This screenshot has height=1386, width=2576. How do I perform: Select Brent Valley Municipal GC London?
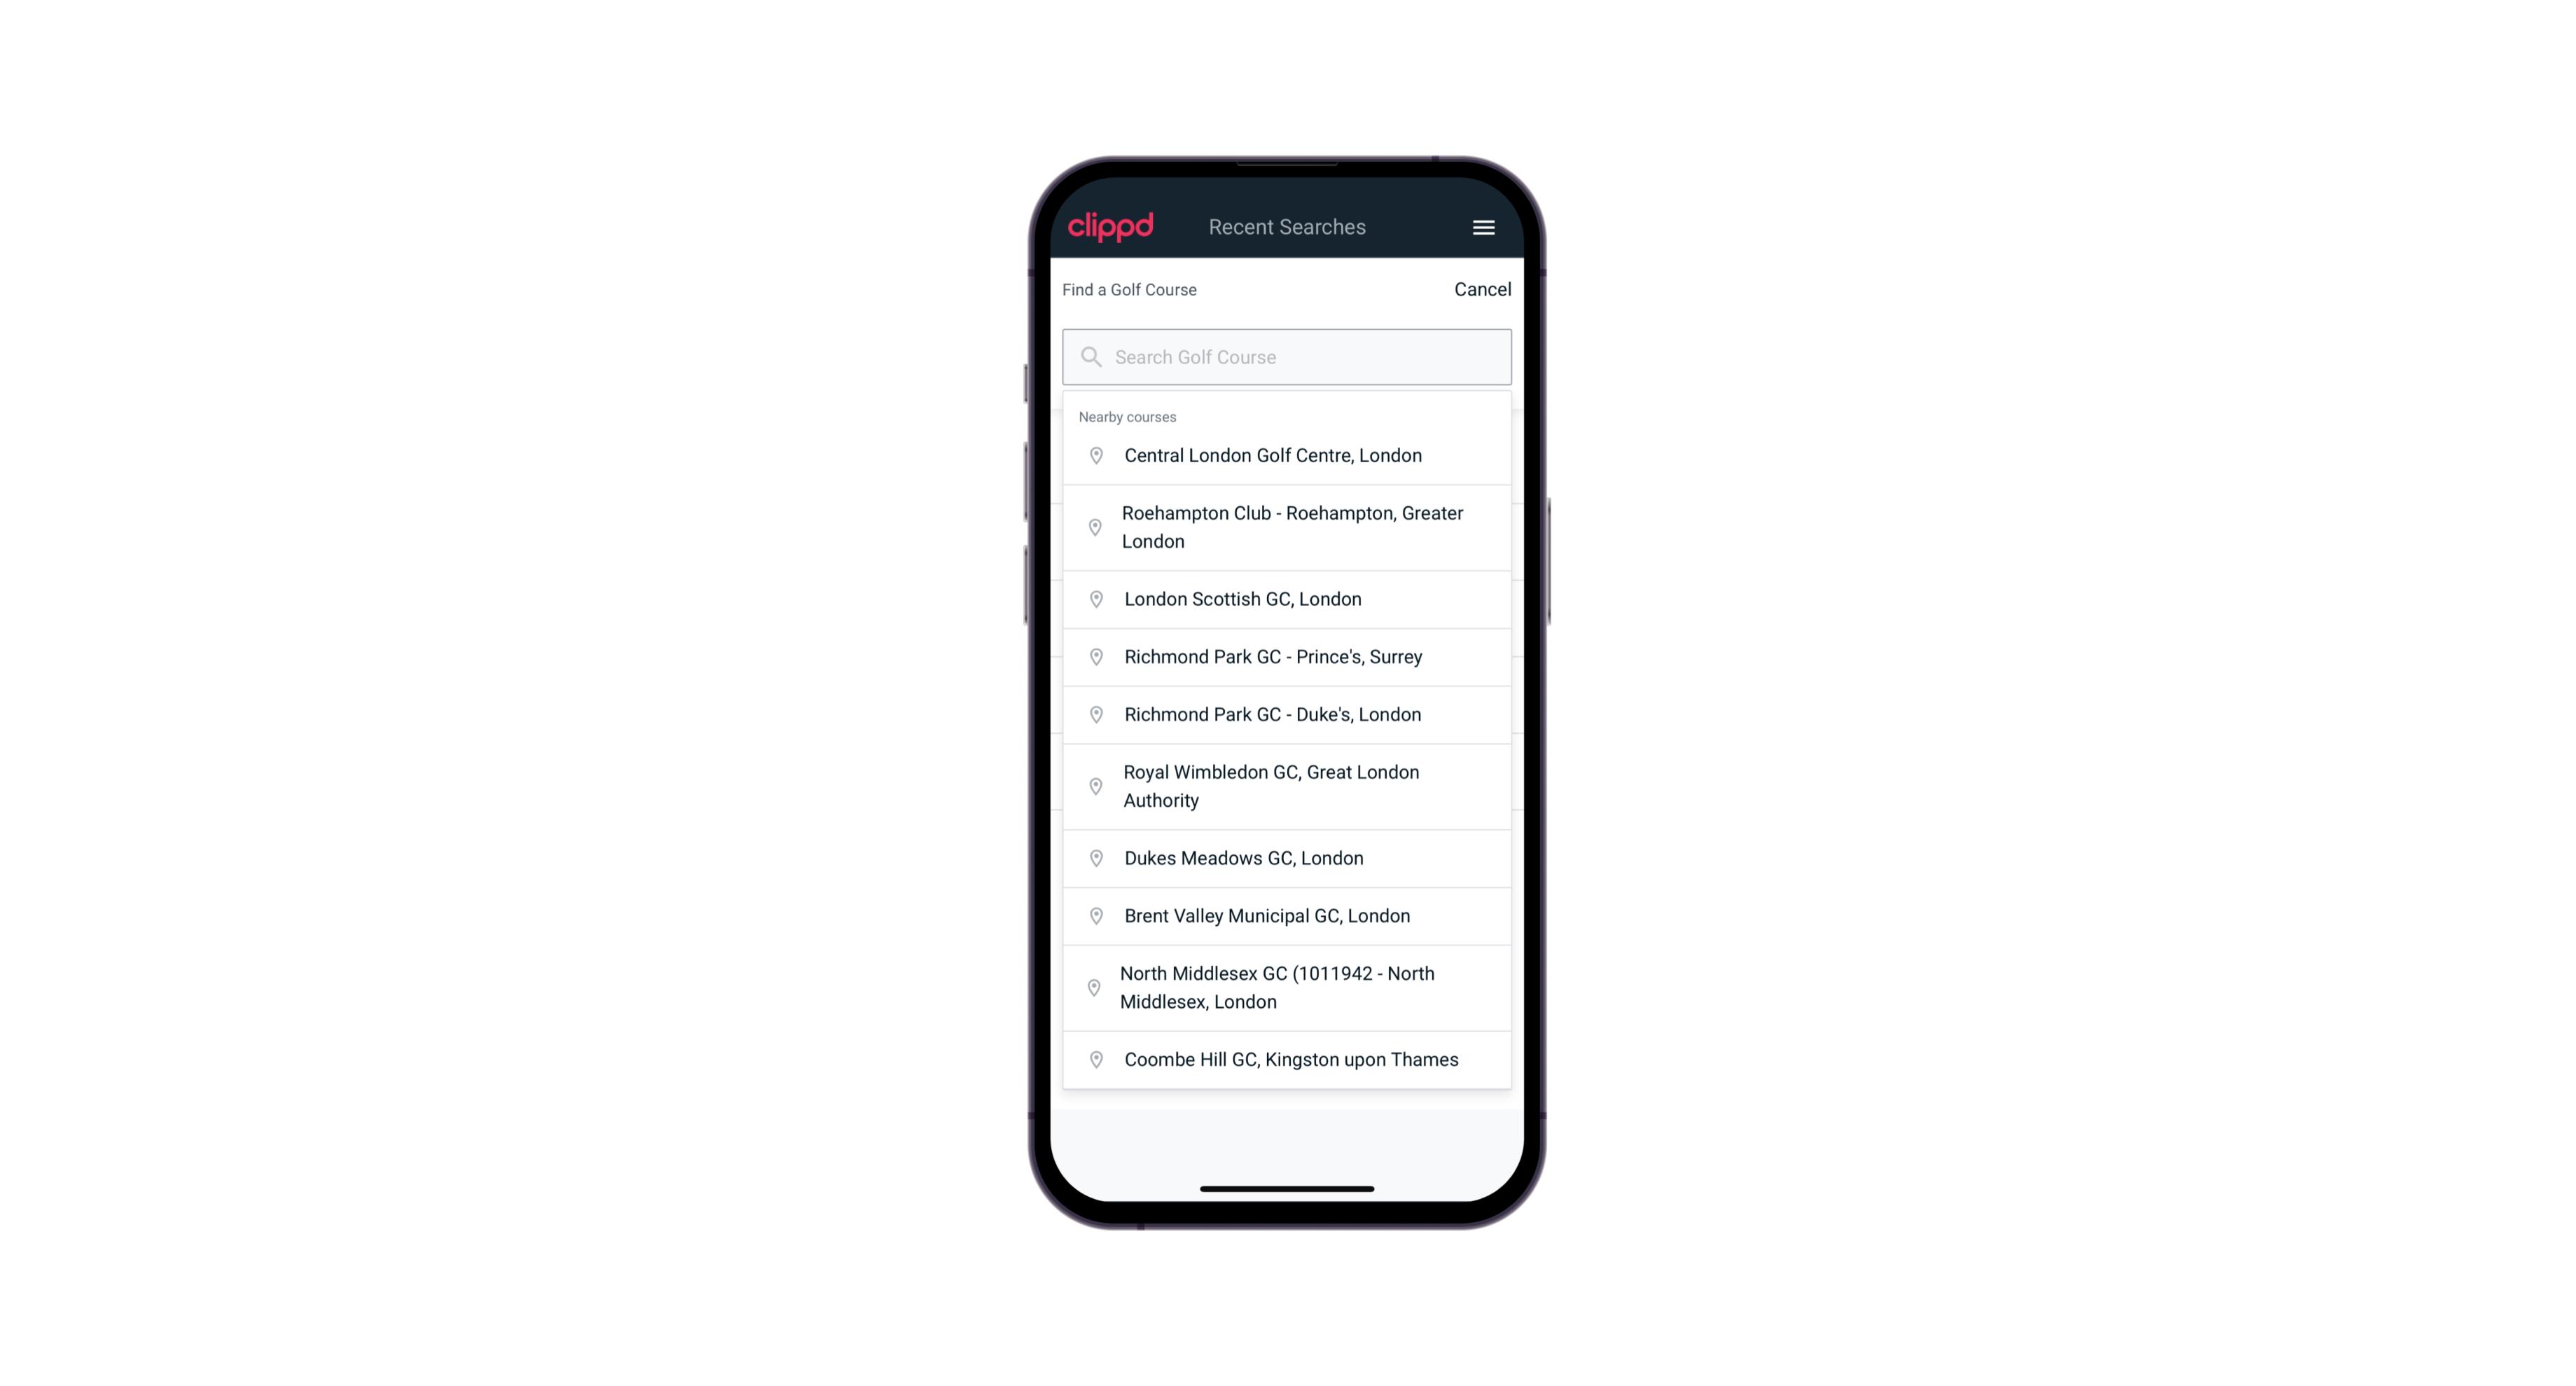tap(1288, 915)
